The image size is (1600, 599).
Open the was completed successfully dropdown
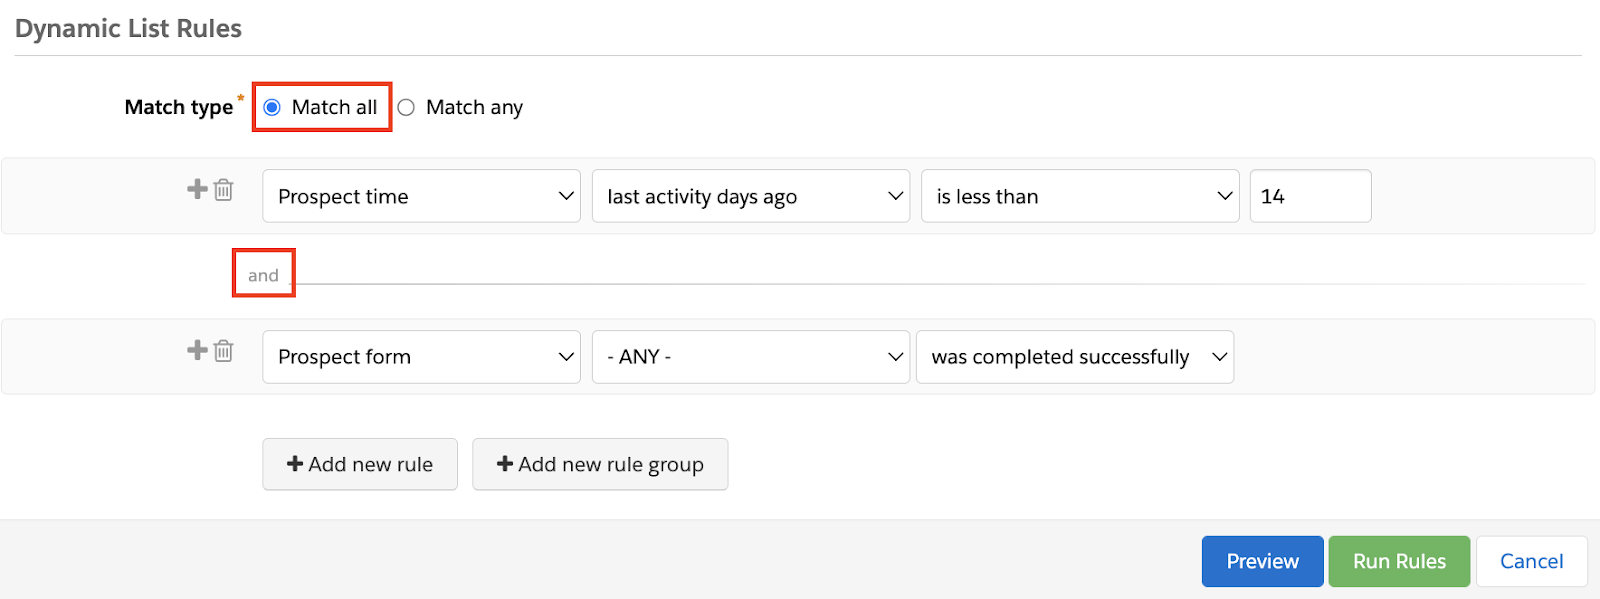1074,357
